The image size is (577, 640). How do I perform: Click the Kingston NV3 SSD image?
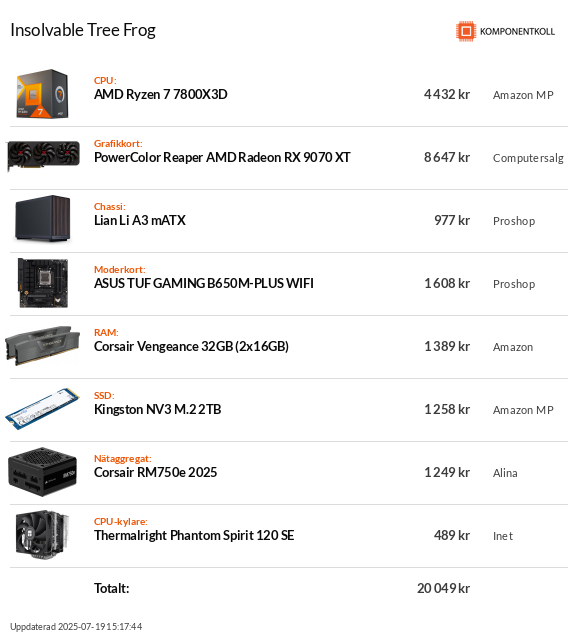tap(42, 409)
